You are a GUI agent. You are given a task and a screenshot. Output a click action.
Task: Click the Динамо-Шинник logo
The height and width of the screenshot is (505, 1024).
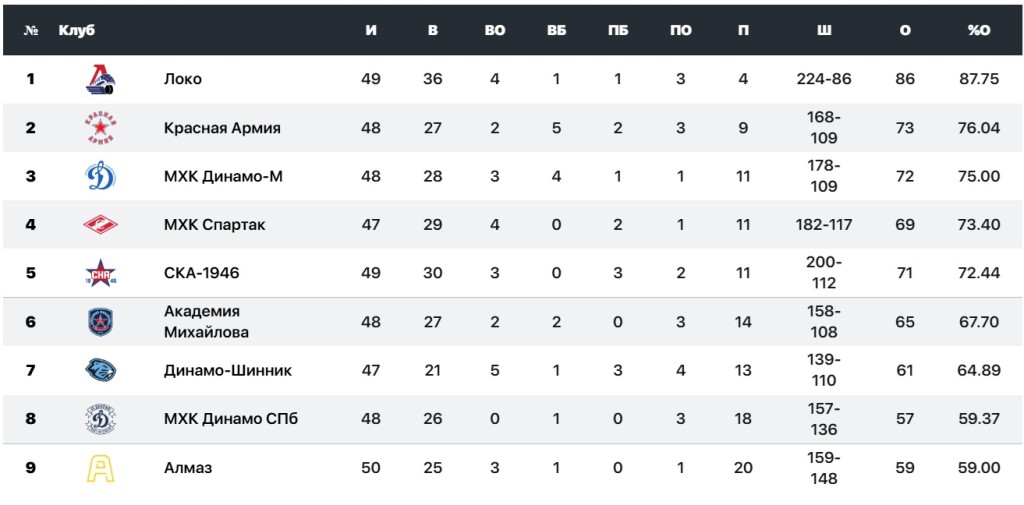tap(101, 370)
